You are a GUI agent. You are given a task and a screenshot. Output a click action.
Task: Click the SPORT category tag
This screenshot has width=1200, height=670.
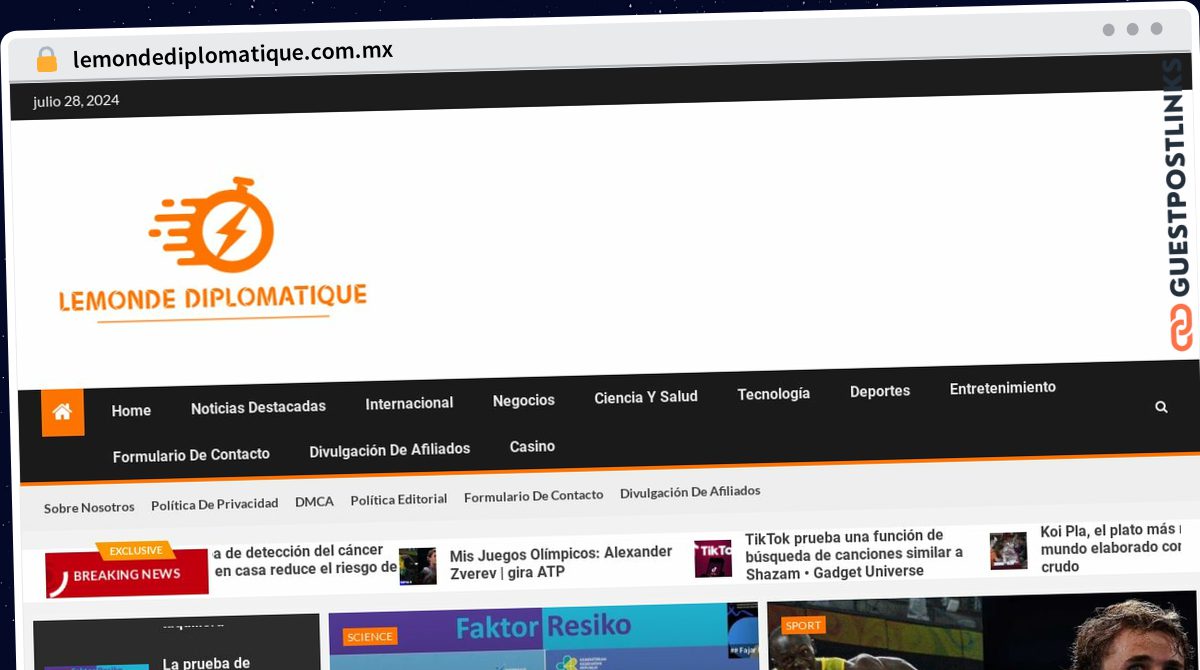point(803,625)
